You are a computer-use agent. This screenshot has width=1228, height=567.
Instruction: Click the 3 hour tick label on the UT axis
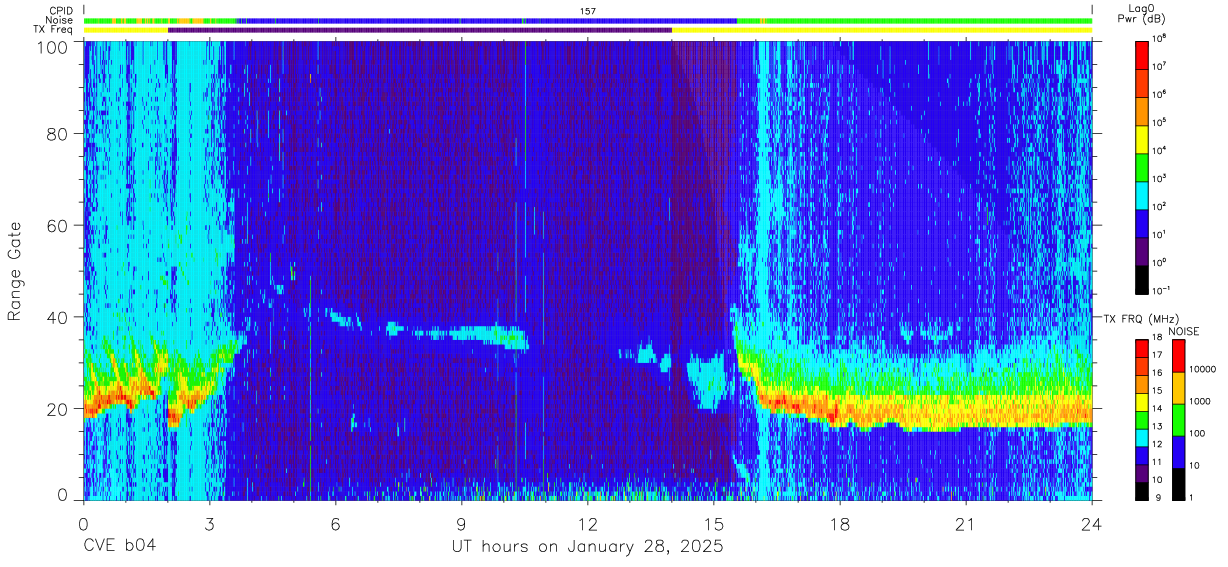[209, 523]
